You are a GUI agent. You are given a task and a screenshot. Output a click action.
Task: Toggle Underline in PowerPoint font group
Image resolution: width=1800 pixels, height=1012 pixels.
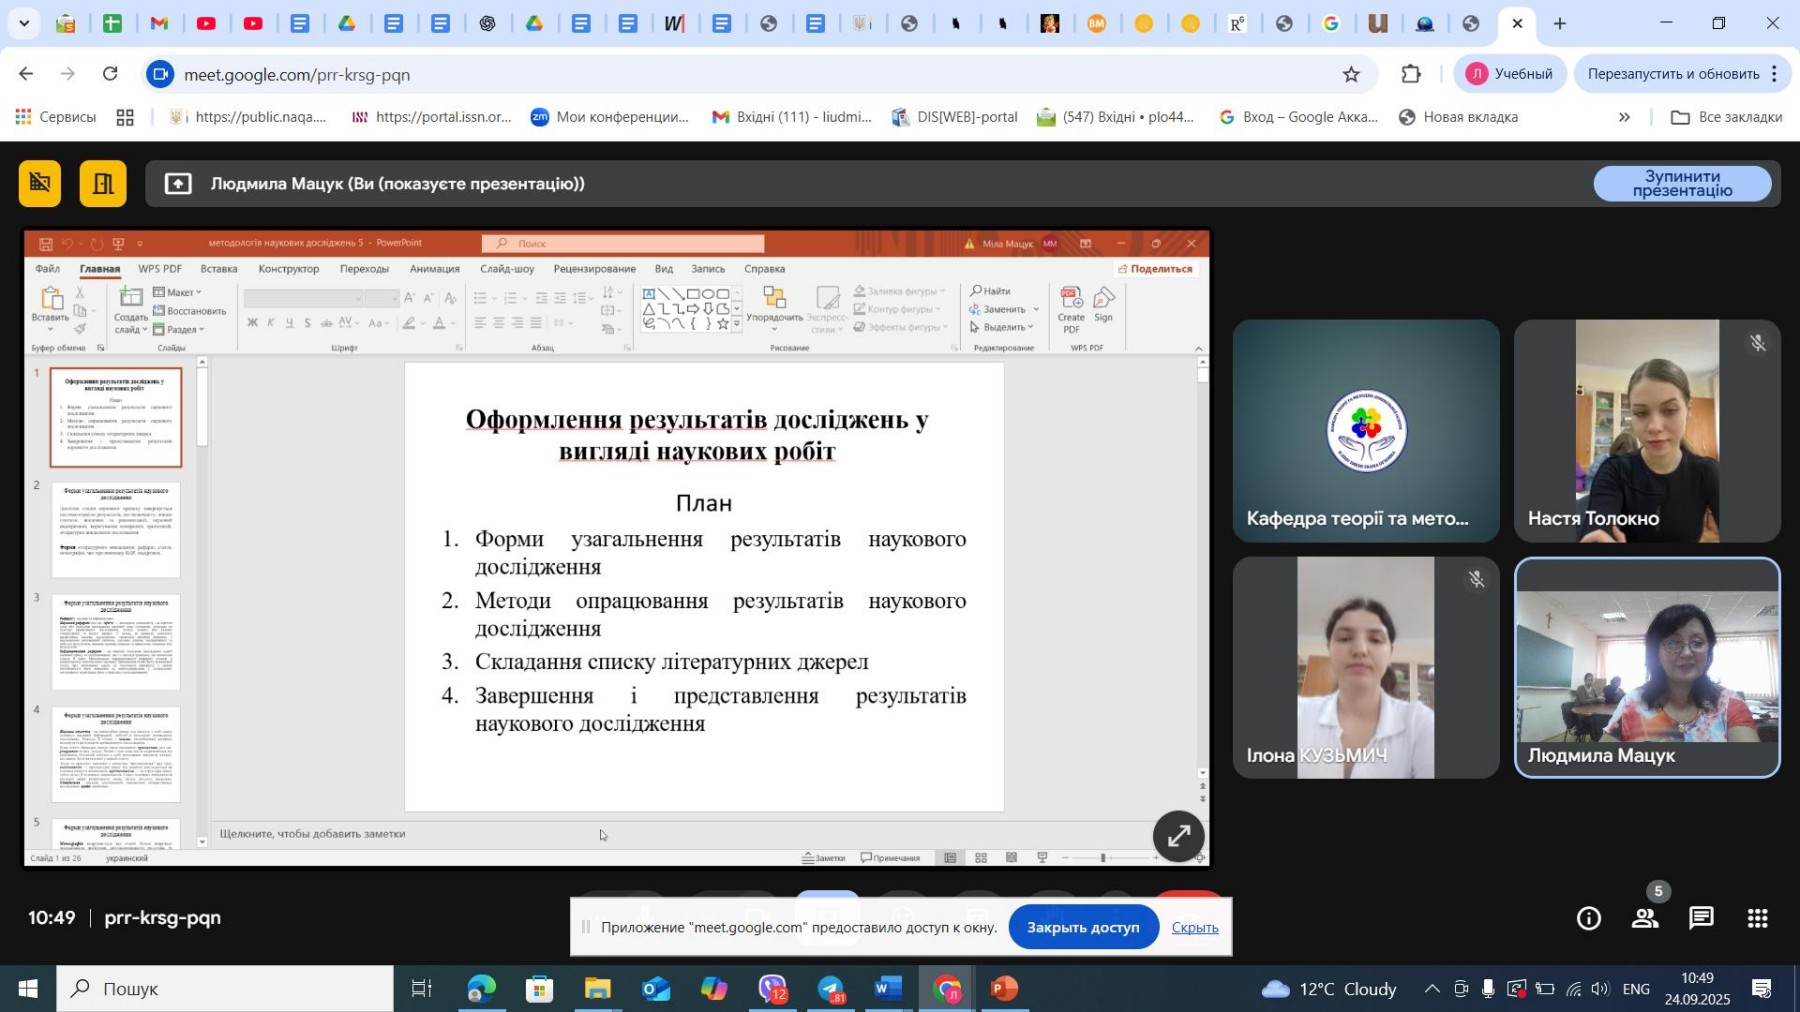[289, 323]
